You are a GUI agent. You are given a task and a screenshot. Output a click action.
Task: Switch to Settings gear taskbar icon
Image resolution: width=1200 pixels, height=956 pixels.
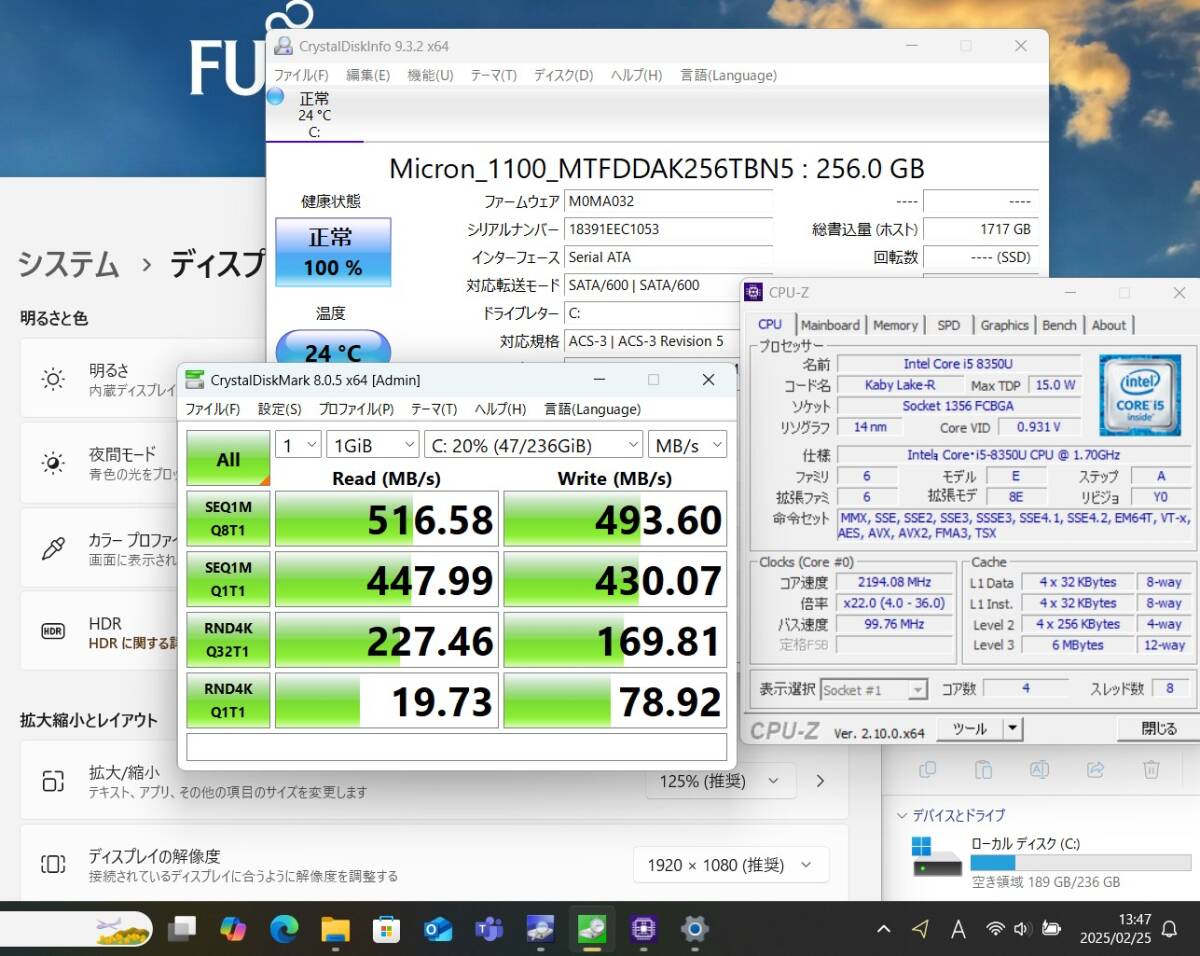click(x=694, y=929)
